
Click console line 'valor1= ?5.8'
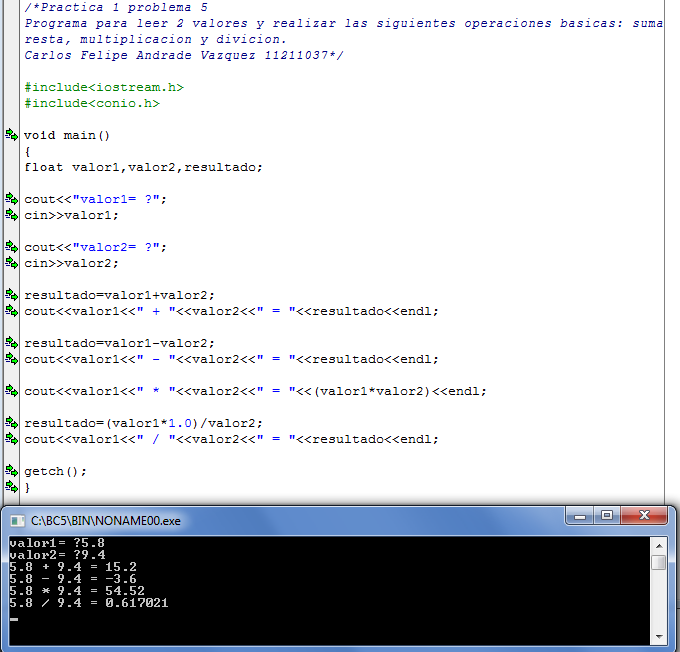point(57,543)
